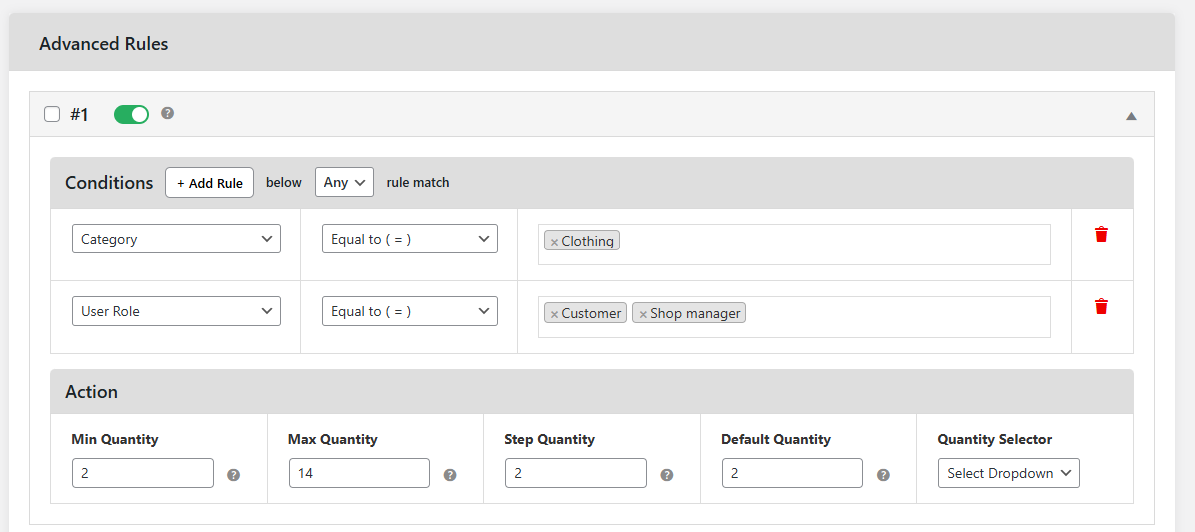Click the Shop manager tag text

click(x=695, y=313)
